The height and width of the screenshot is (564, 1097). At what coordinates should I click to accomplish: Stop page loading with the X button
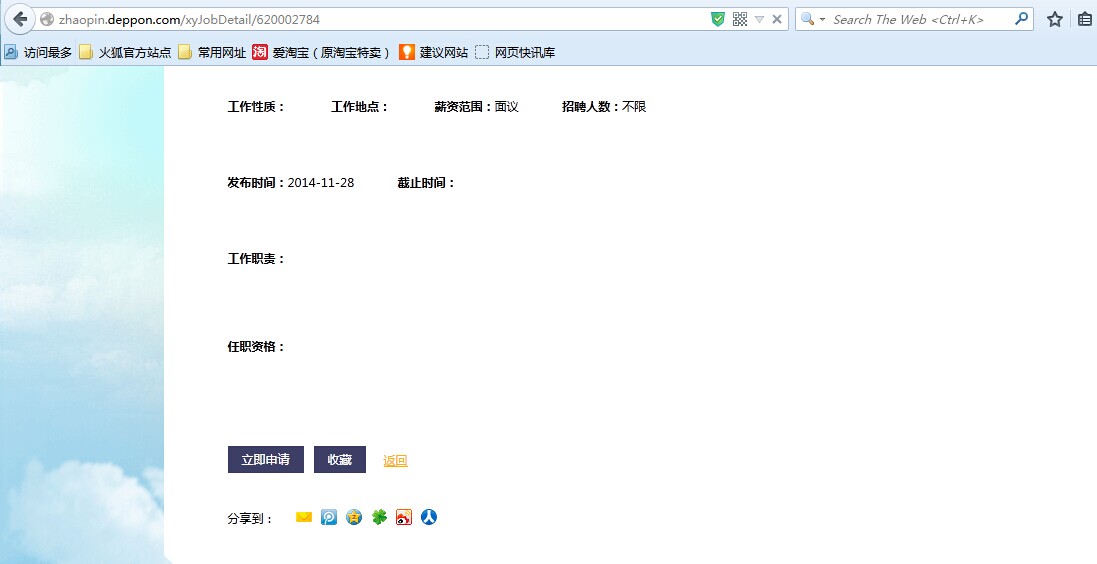pyautogui.click(x=777, y=20)
